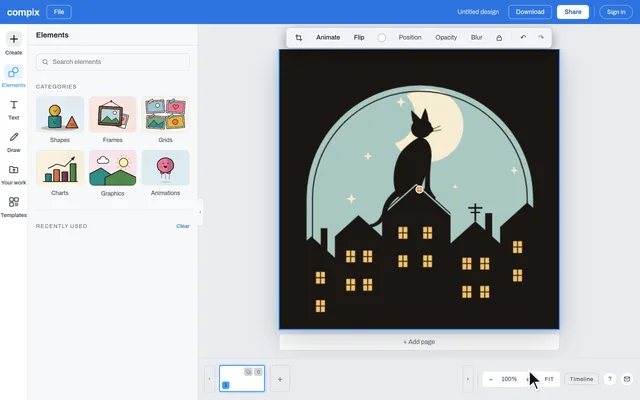Collapse the Elements side panel handle
Image resolution: width=640 pixels, height=400 pixels.
pyautogui.click(x=200, y=212)
